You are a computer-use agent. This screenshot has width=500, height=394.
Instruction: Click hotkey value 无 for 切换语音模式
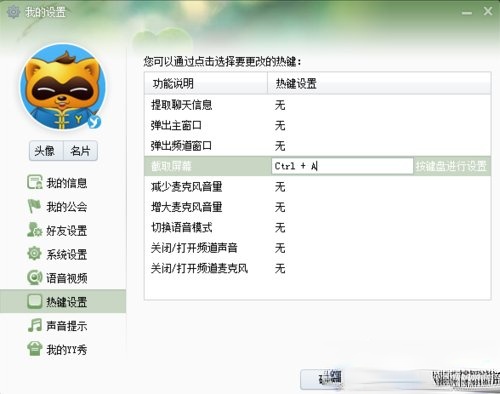click(280, 227)
